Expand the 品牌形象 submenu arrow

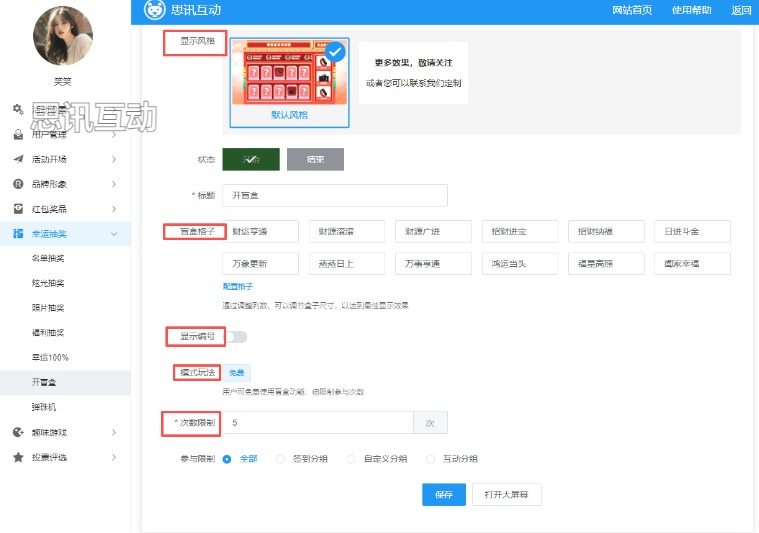(114, 184)
